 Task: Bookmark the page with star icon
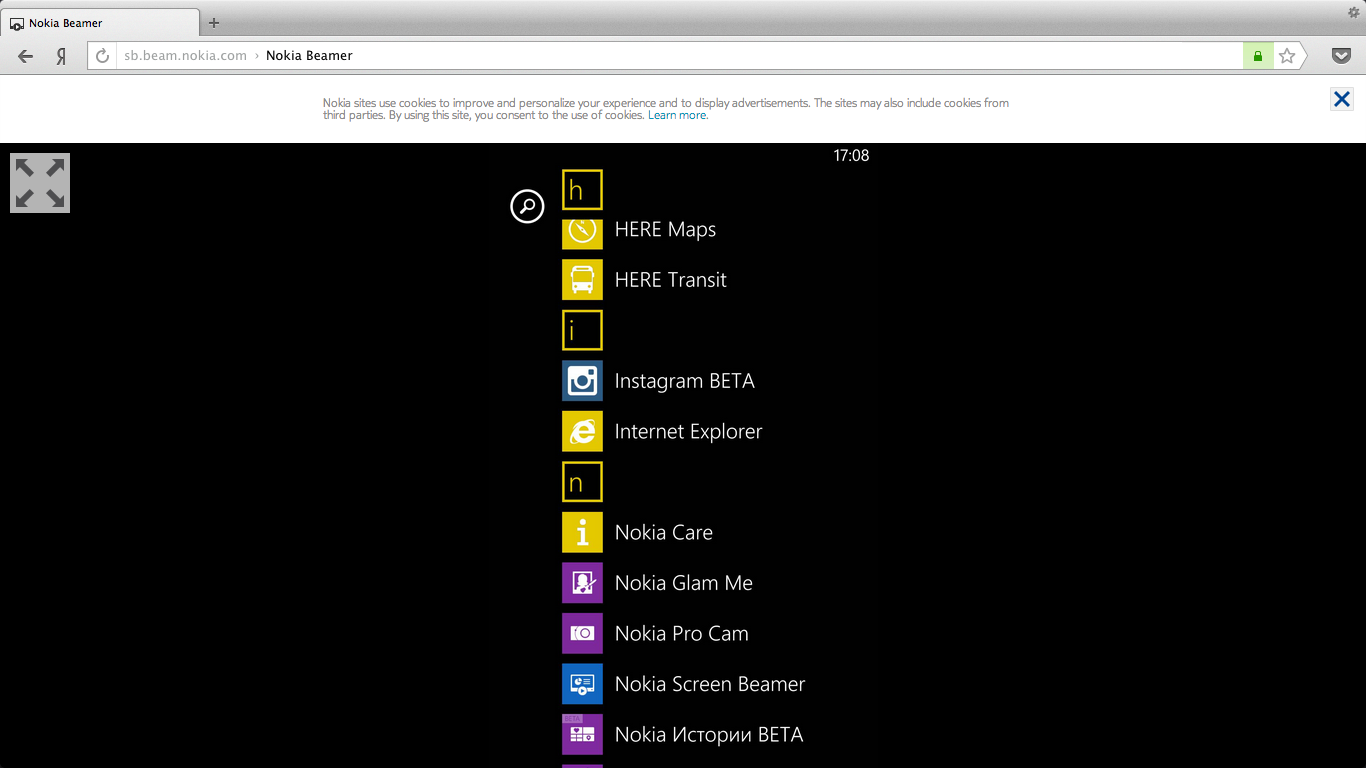[1287, 56]
